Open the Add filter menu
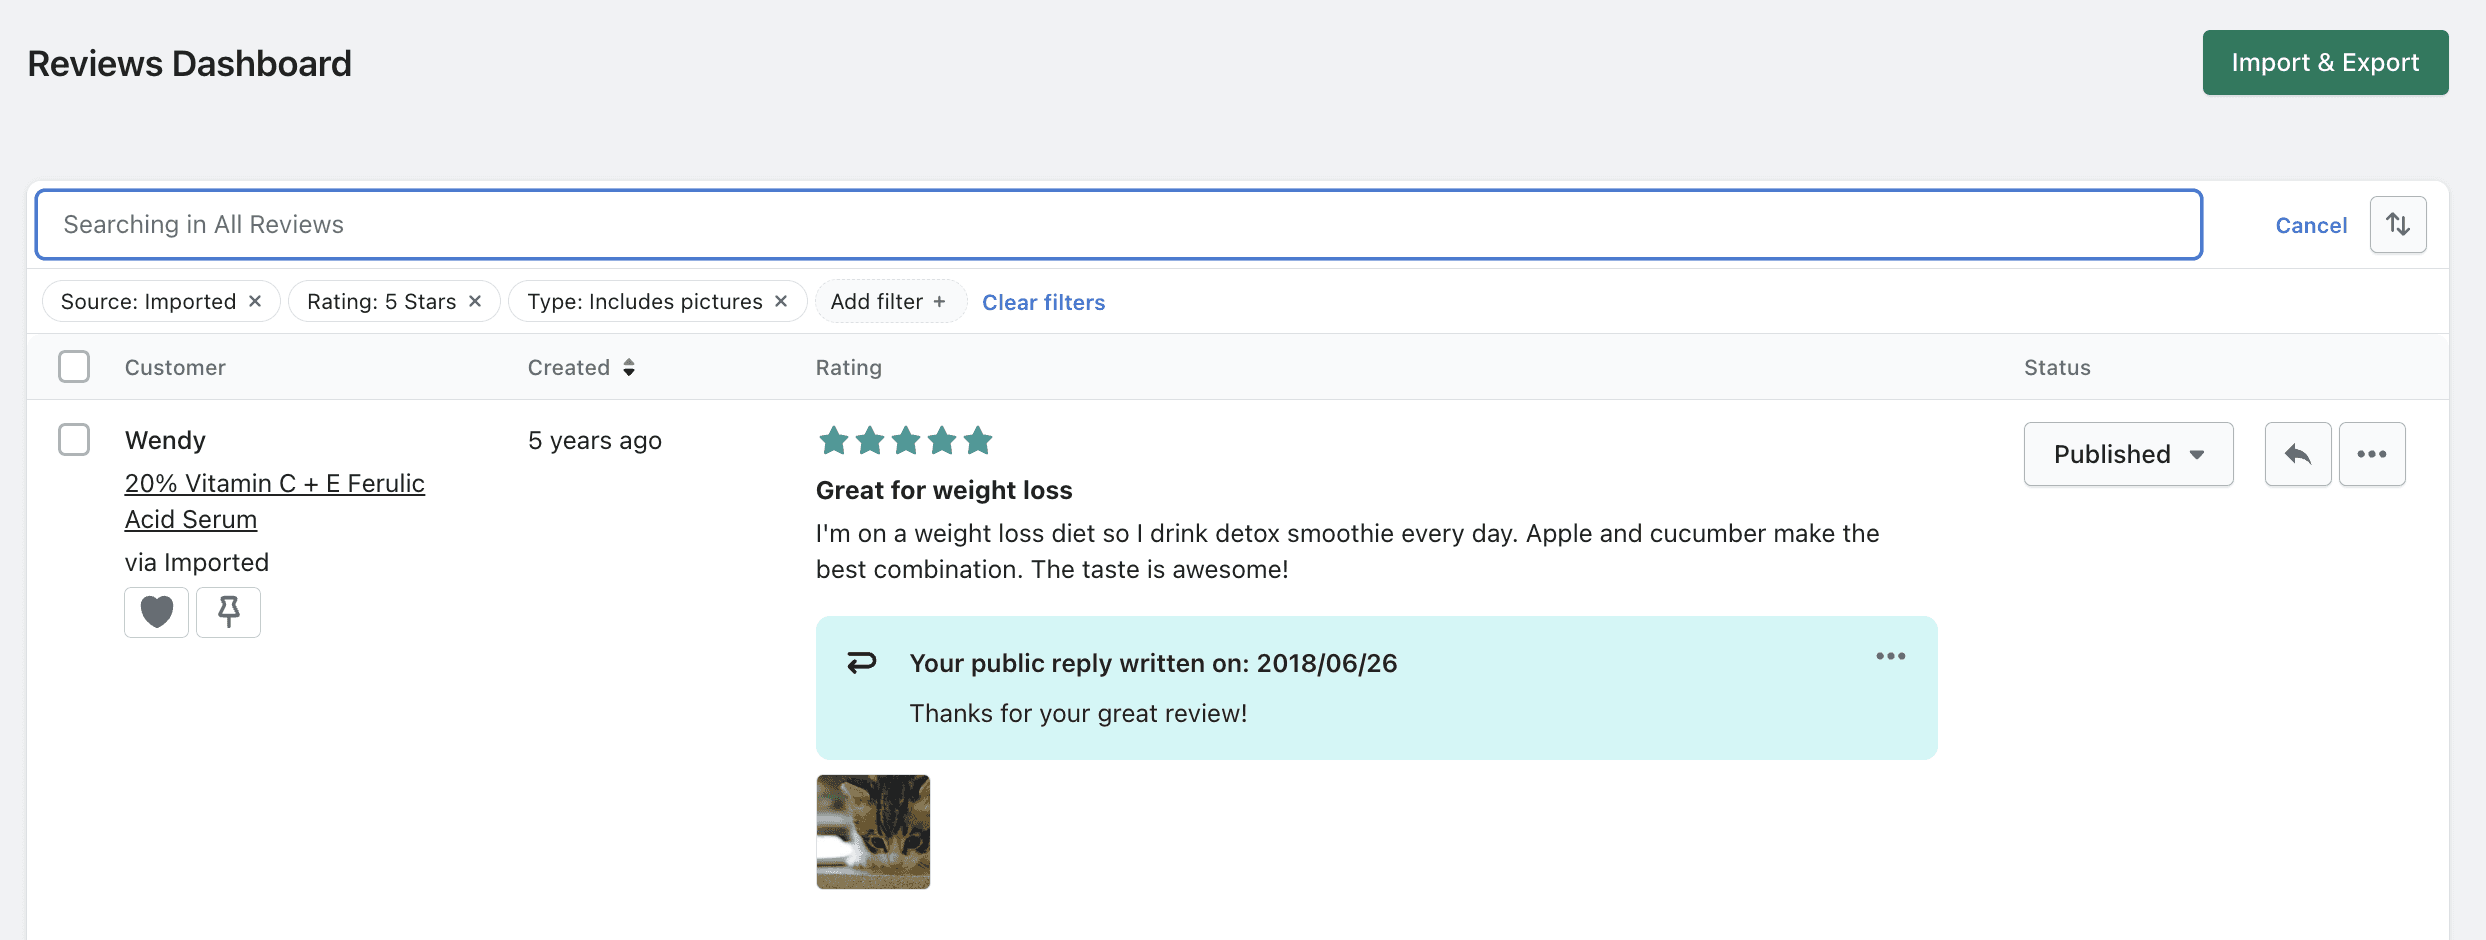The height and width of the screenshot is (940, 2486). point(888,301)
